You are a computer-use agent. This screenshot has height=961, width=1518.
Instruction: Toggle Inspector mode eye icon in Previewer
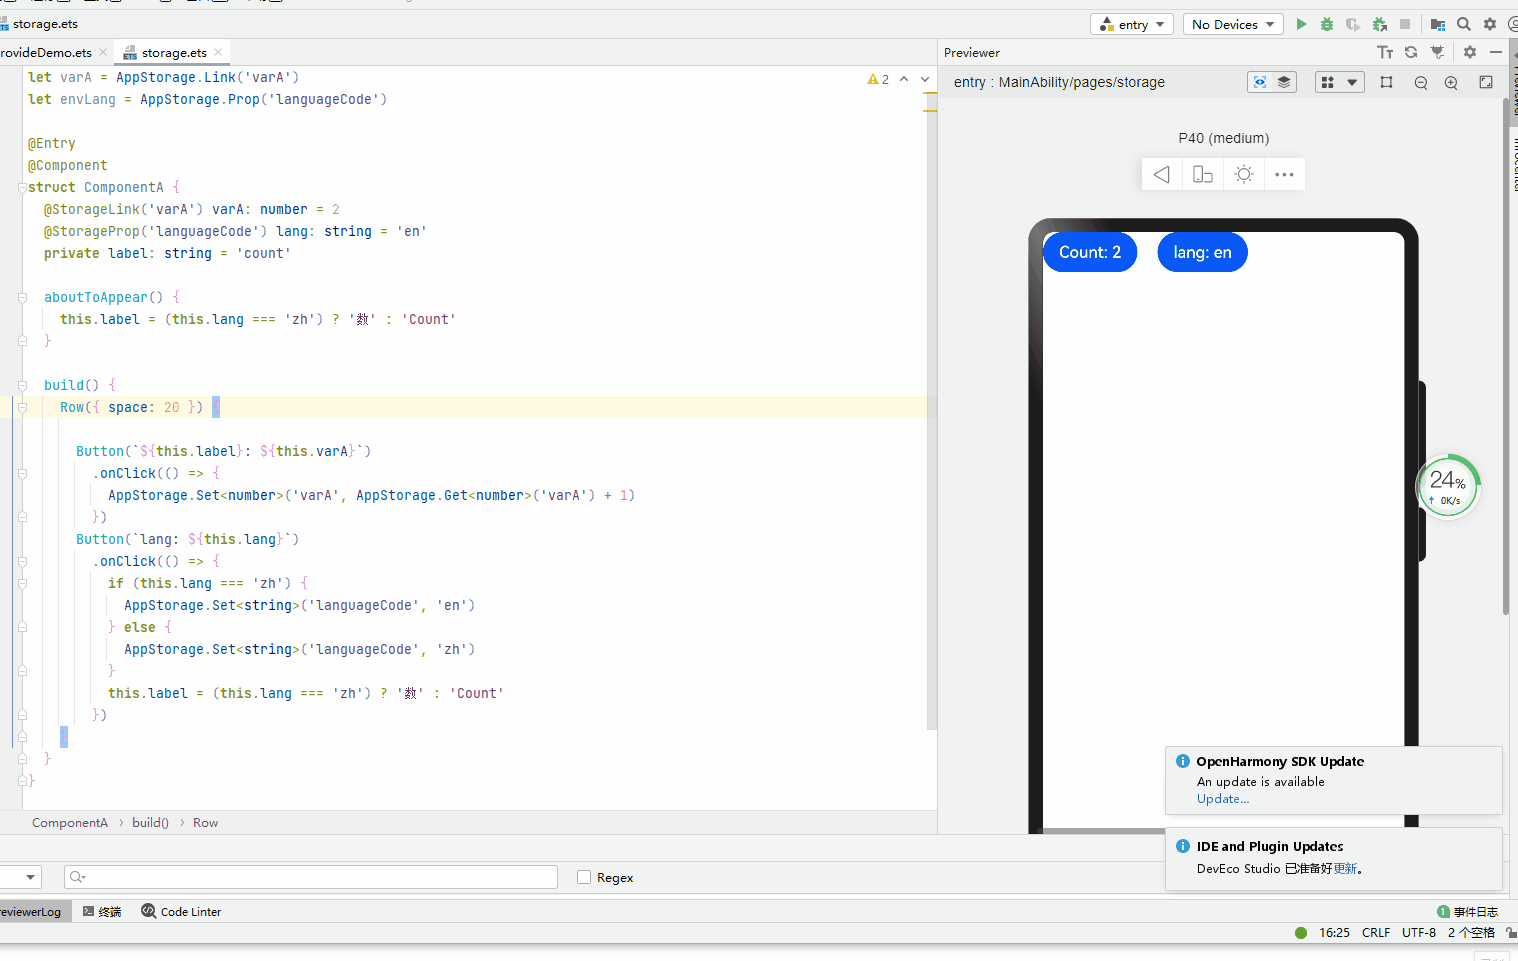pos(1260,82)
